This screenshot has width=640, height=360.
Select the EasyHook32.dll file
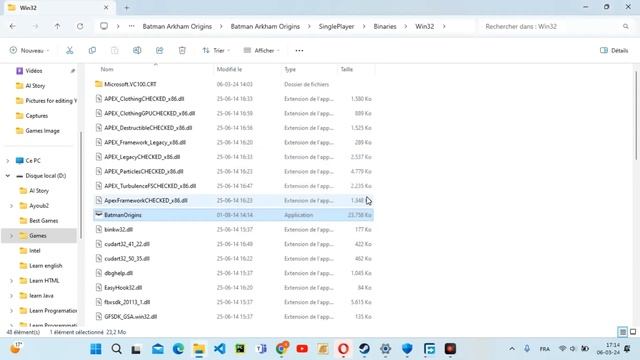(x=233, y=288)
